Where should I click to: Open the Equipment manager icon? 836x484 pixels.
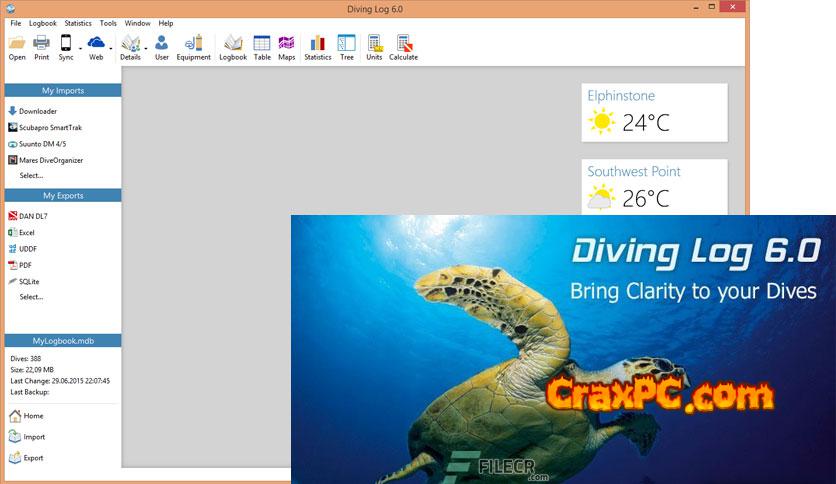194,47
